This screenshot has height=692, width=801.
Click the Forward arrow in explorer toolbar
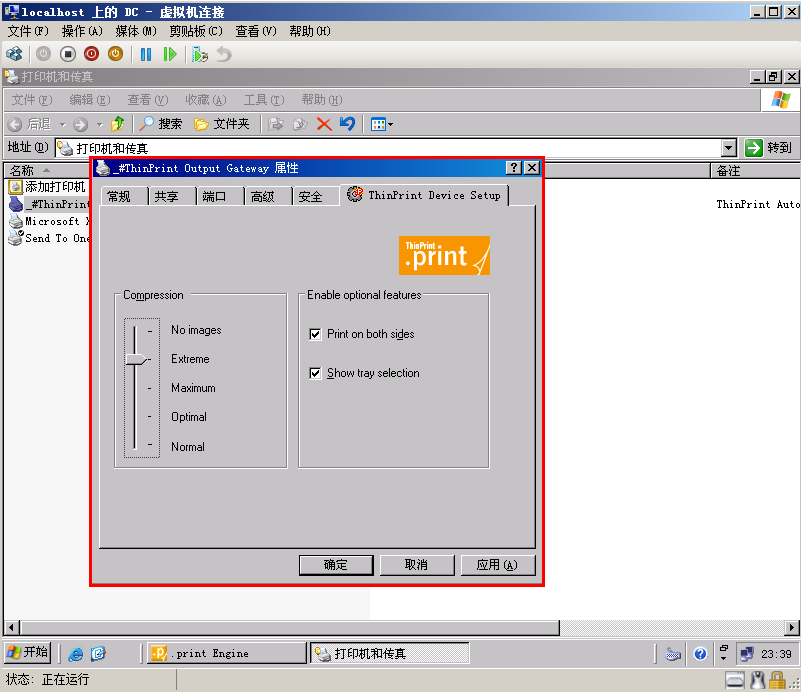coord(80,124)
